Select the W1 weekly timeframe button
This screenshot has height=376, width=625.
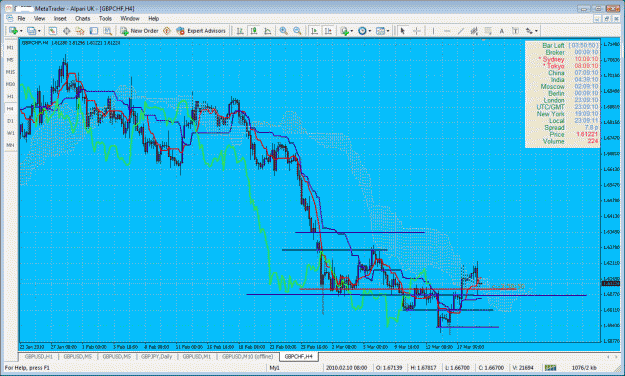(10, 133)
